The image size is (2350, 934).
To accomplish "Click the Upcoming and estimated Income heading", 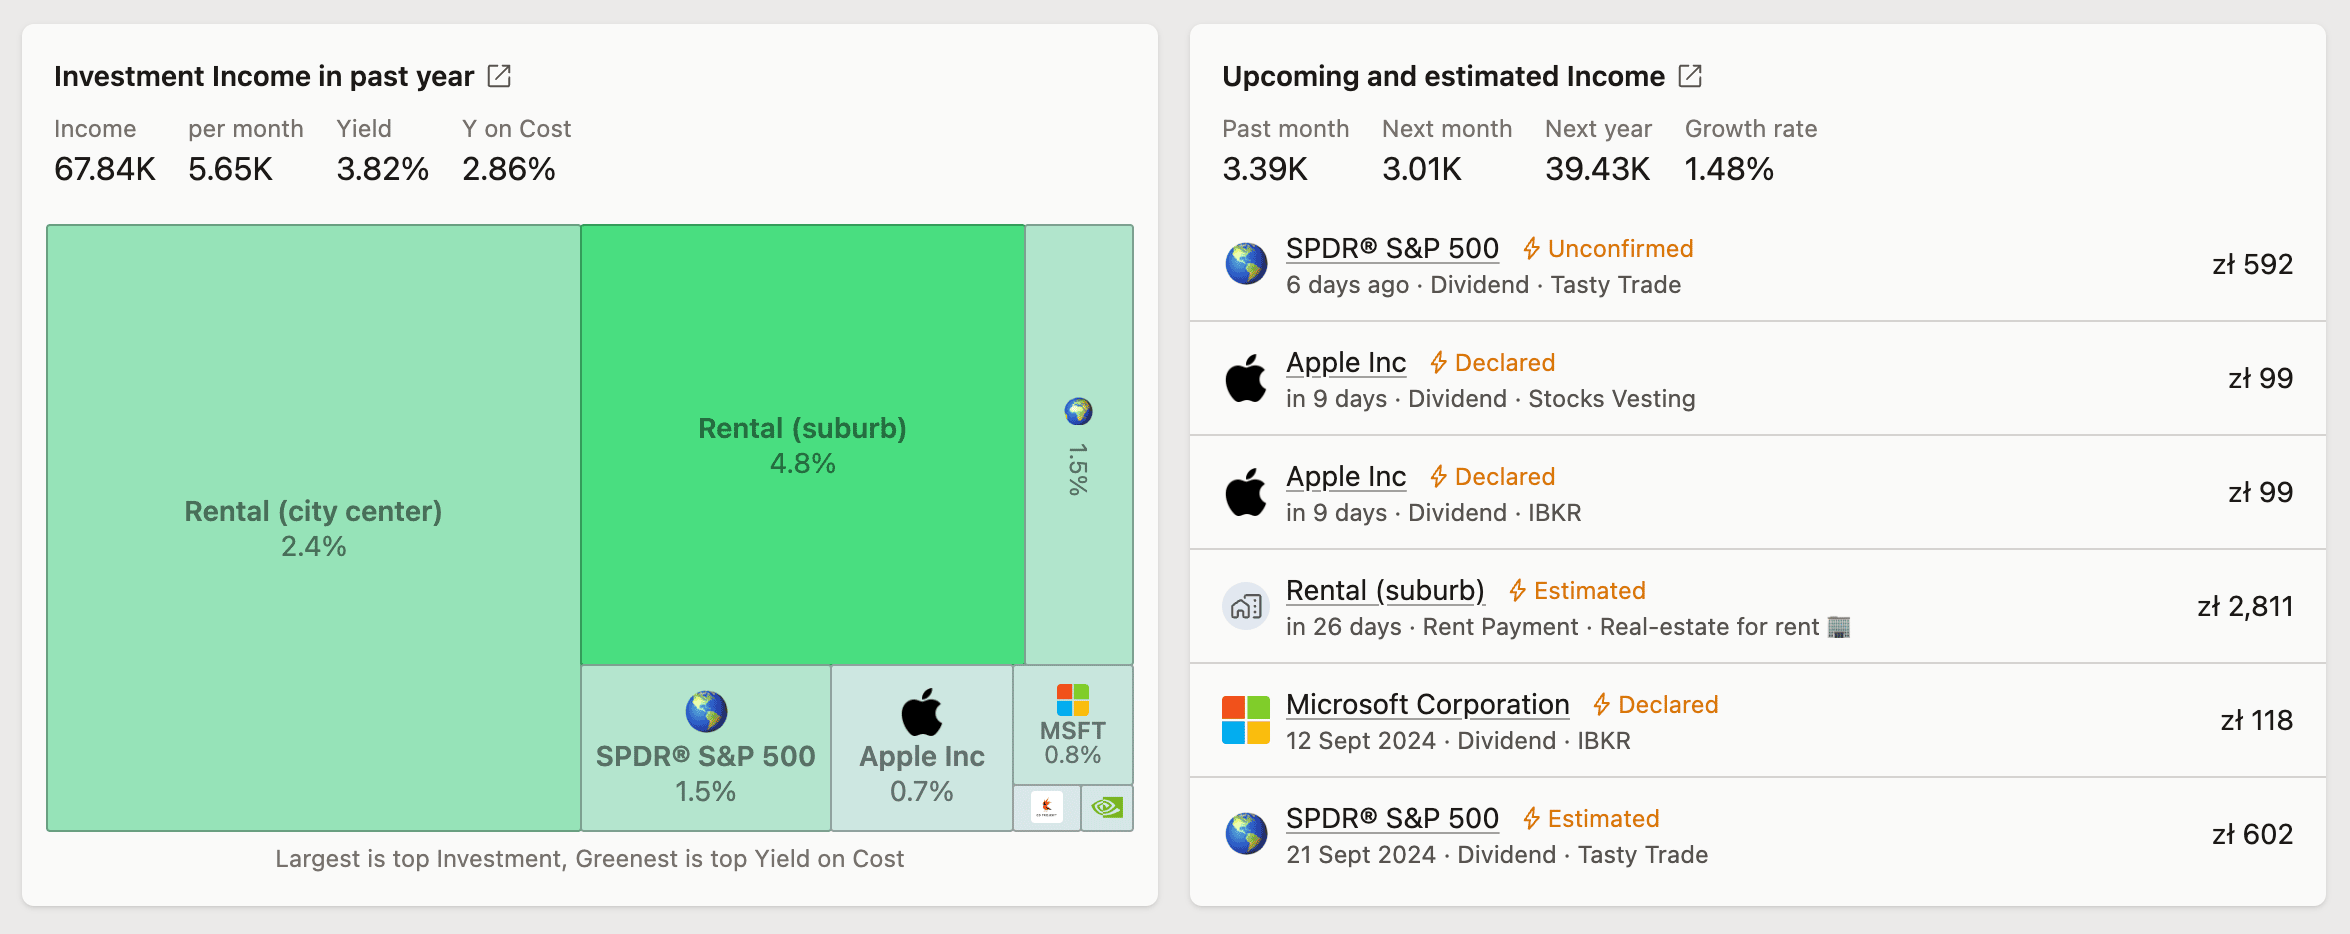I will [x=1443, y=76].
